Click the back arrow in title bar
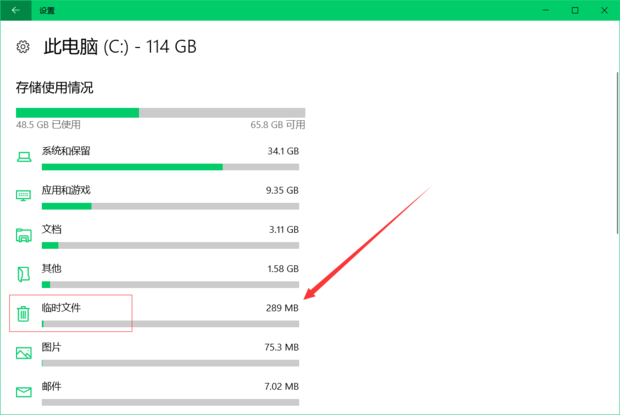The width and height of the screenshot is (620, 415). point(14,10)
